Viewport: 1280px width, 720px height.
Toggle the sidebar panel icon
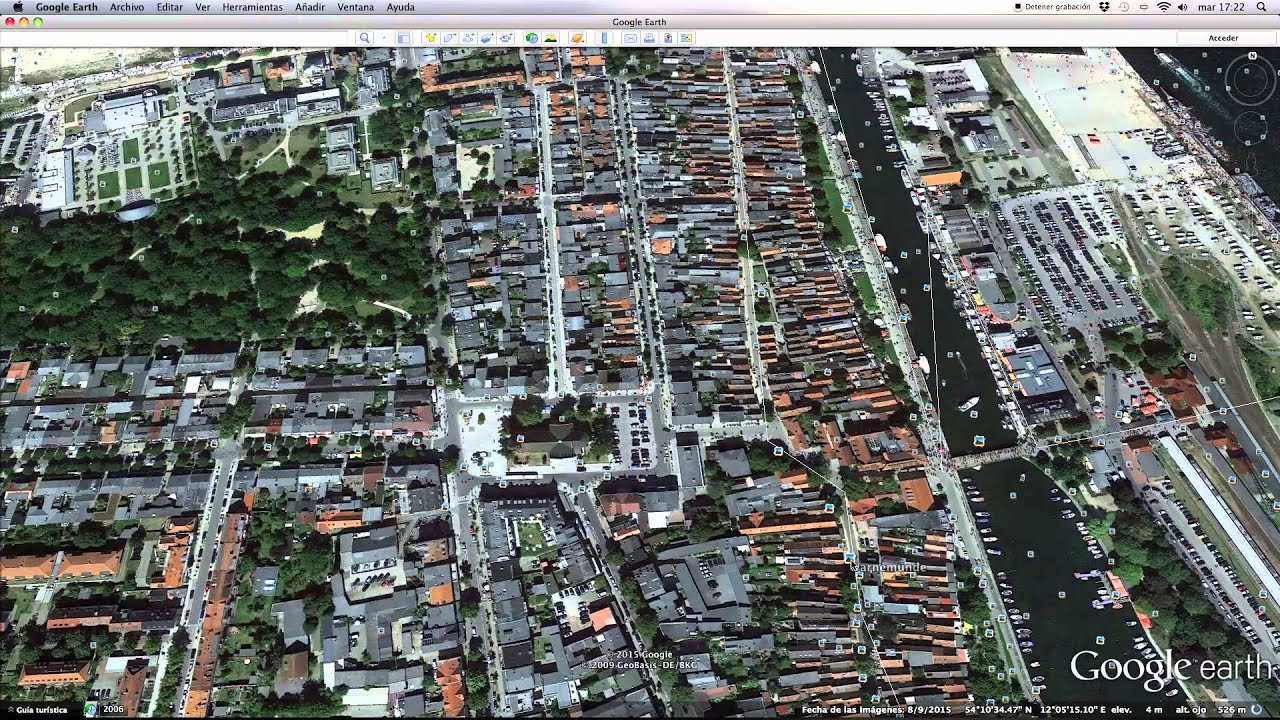tap(404, 38)
